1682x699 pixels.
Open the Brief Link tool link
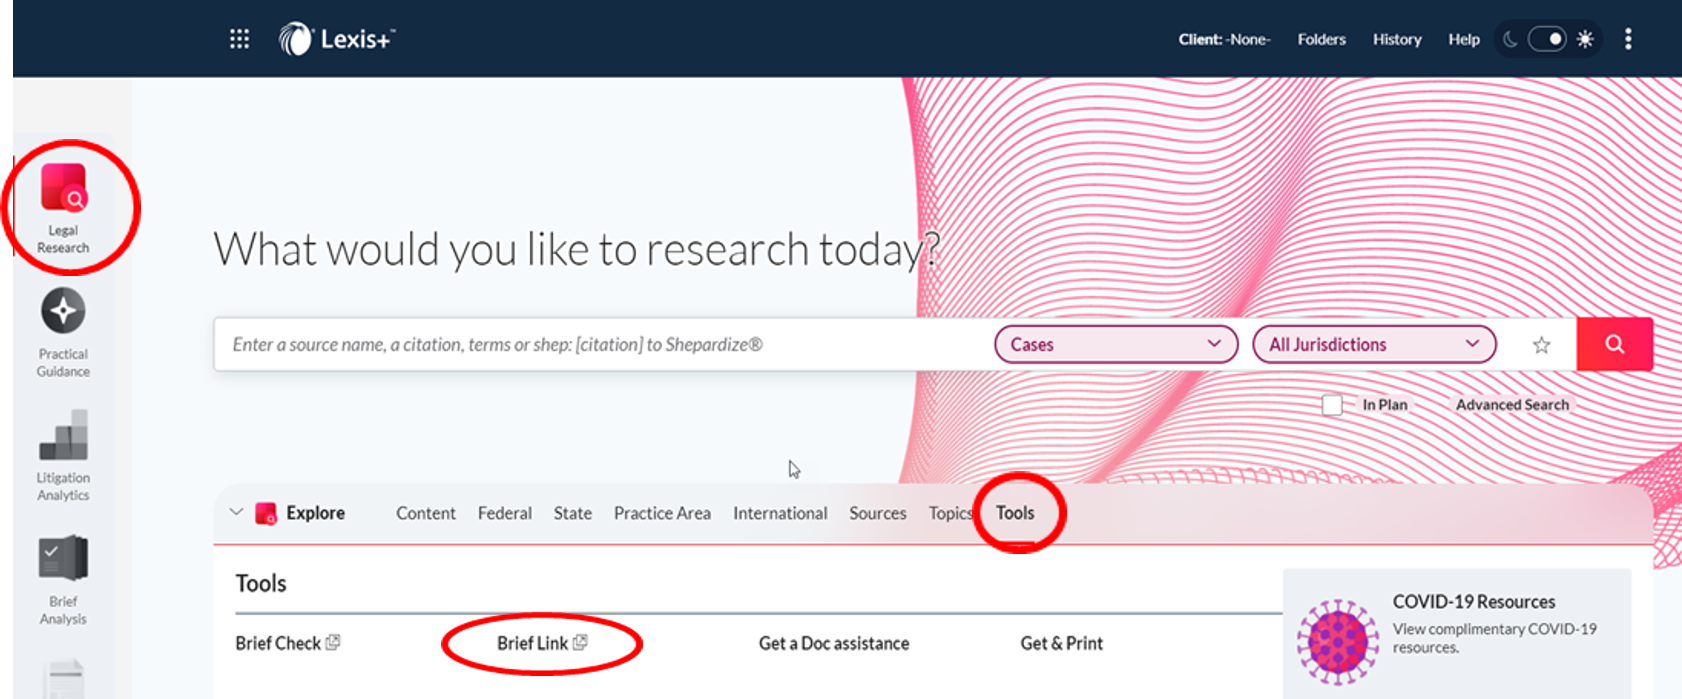pos(532,643)
